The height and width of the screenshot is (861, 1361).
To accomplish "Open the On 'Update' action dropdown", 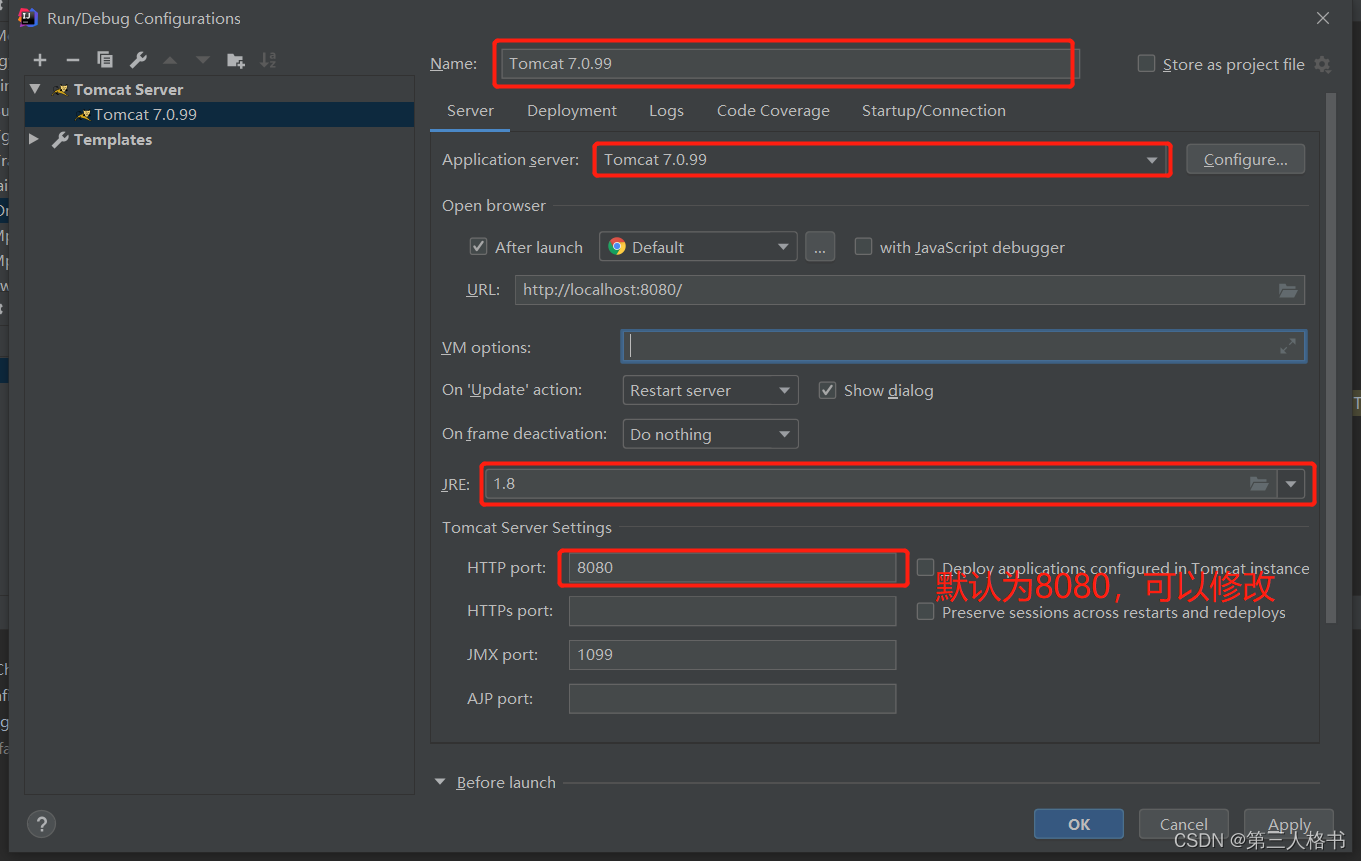I will click(710, 390).
